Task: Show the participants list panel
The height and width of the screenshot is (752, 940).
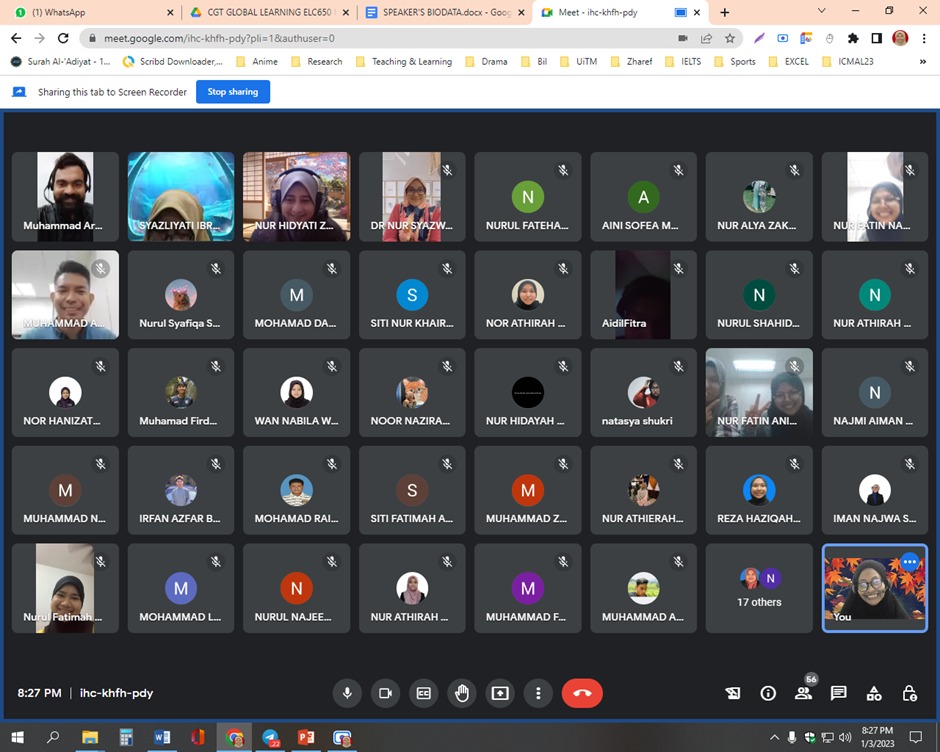Action: click(803, 693)
